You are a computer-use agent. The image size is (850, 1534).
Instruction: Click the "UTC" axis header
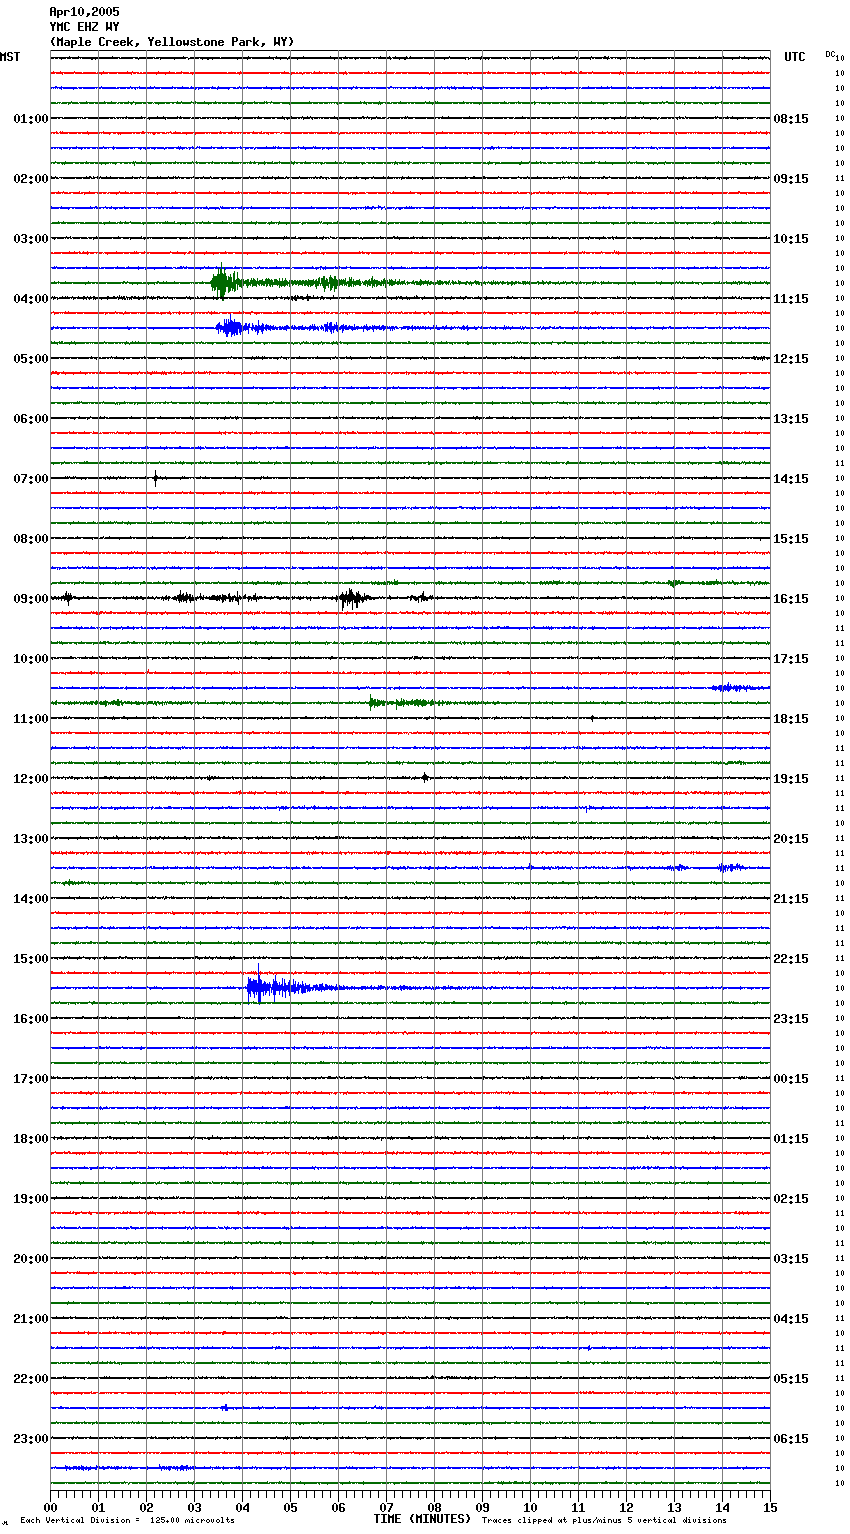coord(795,57)
